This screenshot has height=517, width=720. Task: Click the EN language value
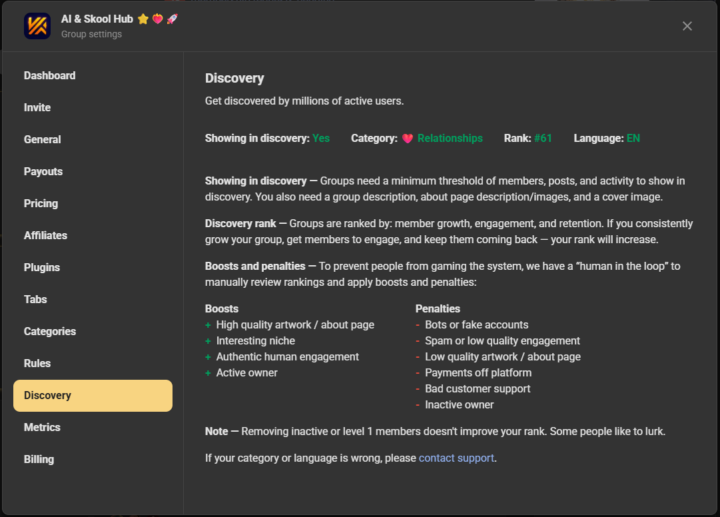(633, 138)
